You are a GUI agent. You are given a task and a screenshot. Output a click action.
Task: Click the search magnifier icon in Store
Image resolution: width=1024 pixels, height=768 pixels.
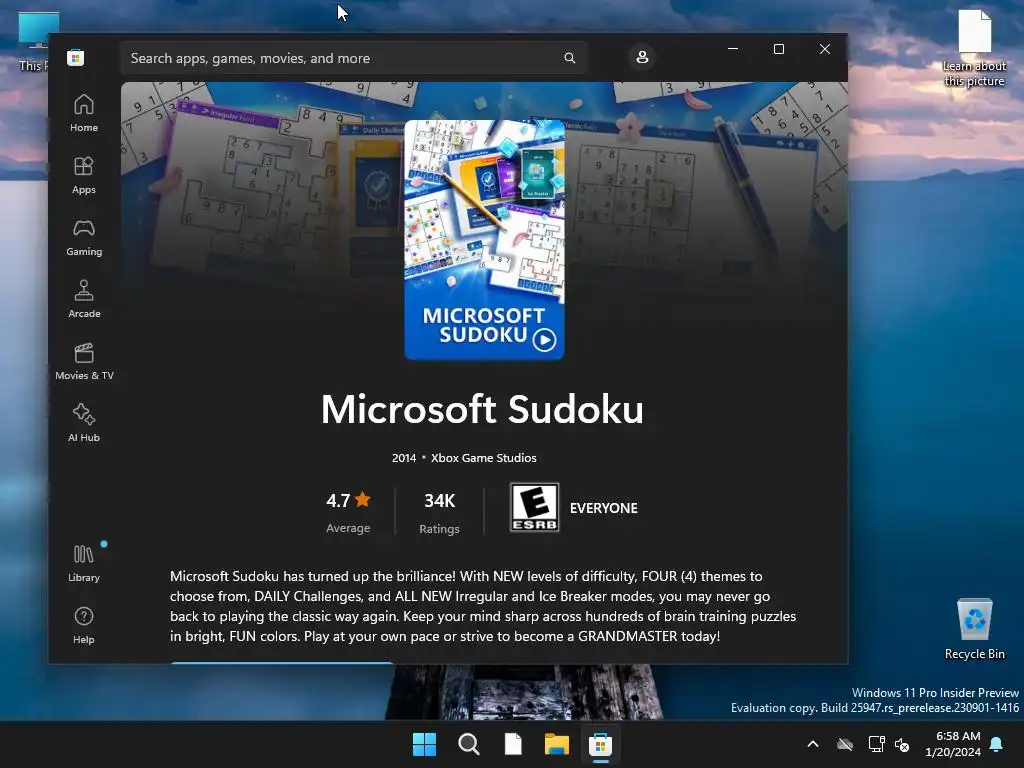tap(569, 58)
